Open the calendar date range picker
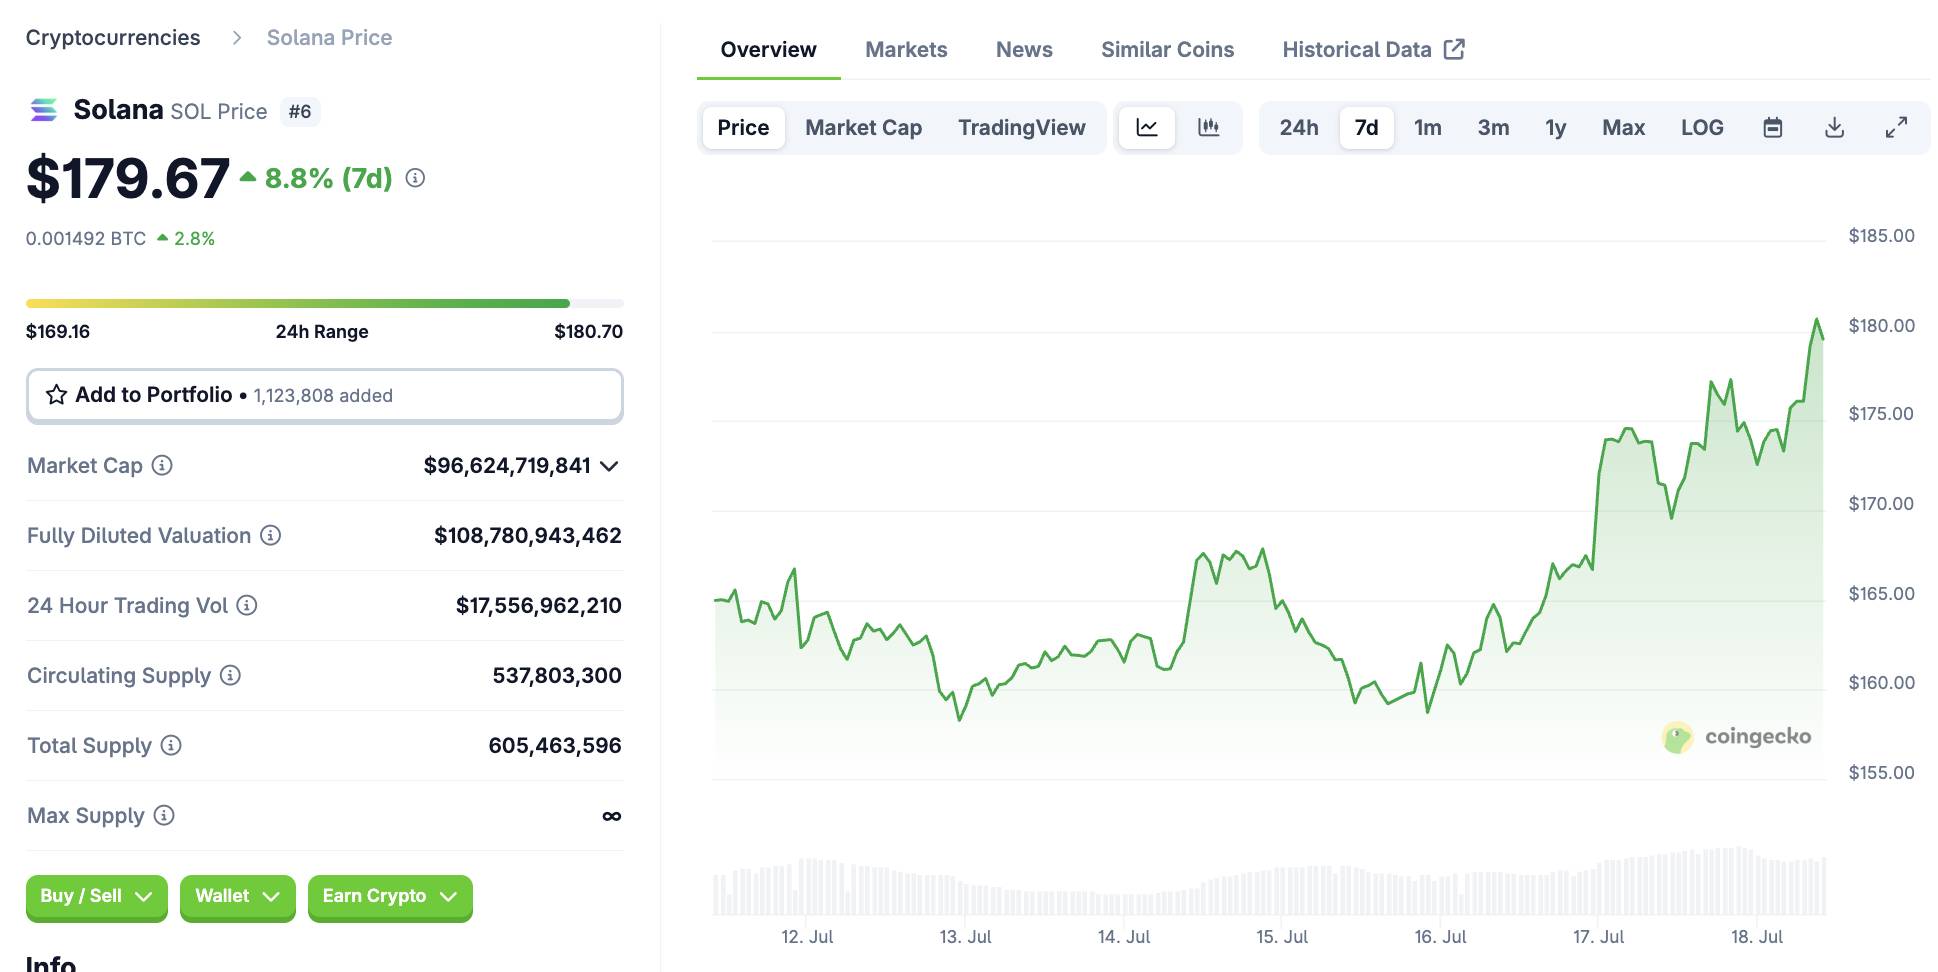1938x972 pixels. [1773, 127]
